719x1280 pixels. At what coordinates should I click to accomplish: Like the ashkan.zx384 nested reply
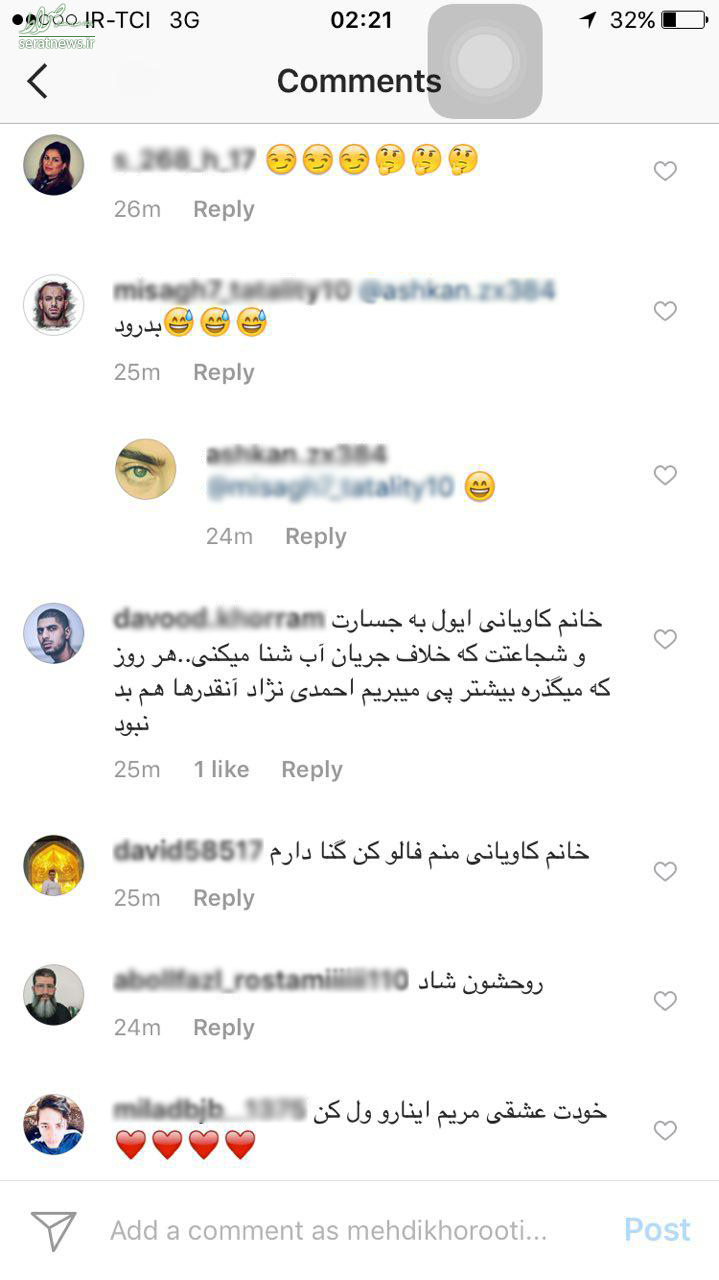(x=665, y=475)
